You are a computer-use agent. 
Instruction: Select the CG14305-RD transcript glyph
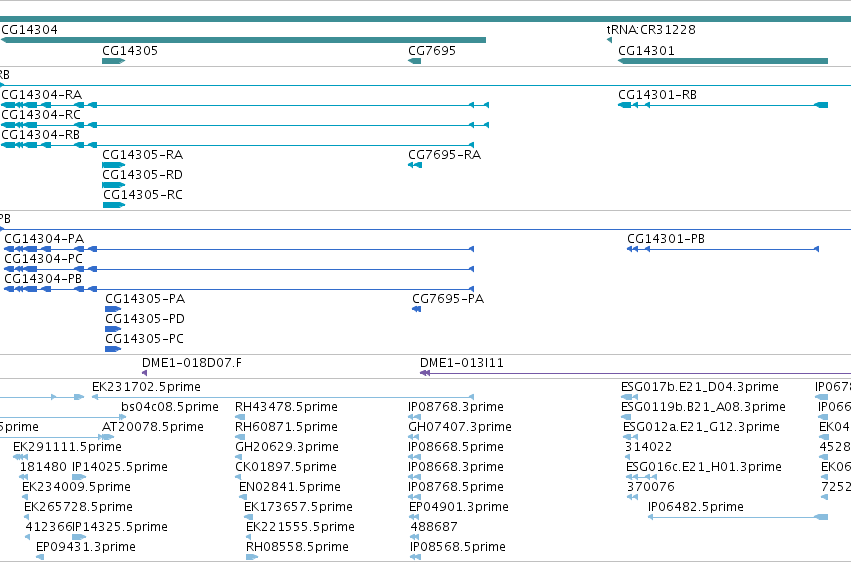(113, 185)
